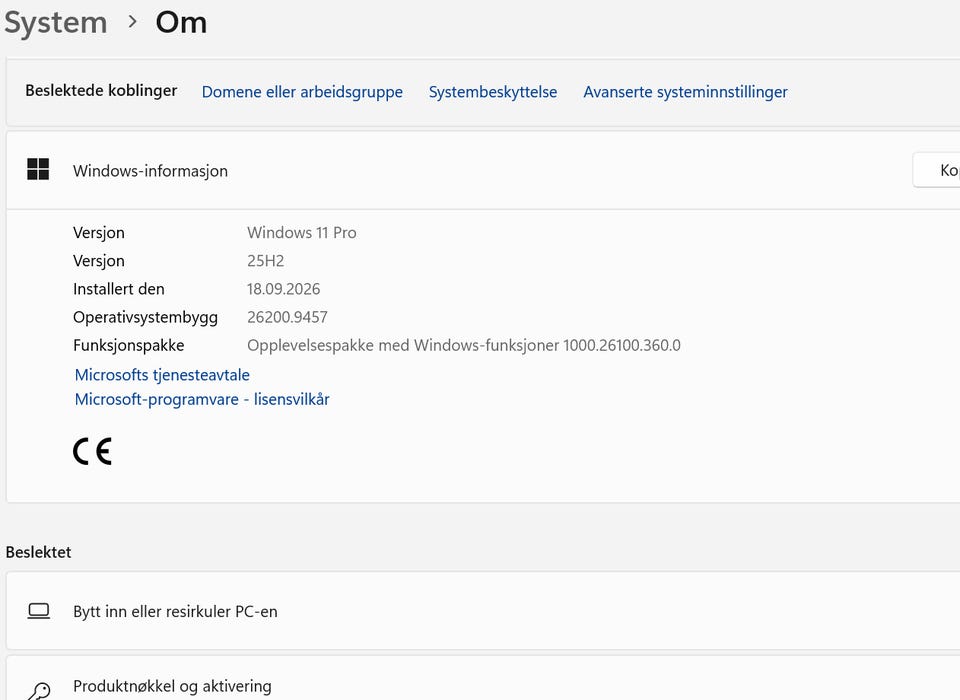Go back to System breadcrumb

56,23
